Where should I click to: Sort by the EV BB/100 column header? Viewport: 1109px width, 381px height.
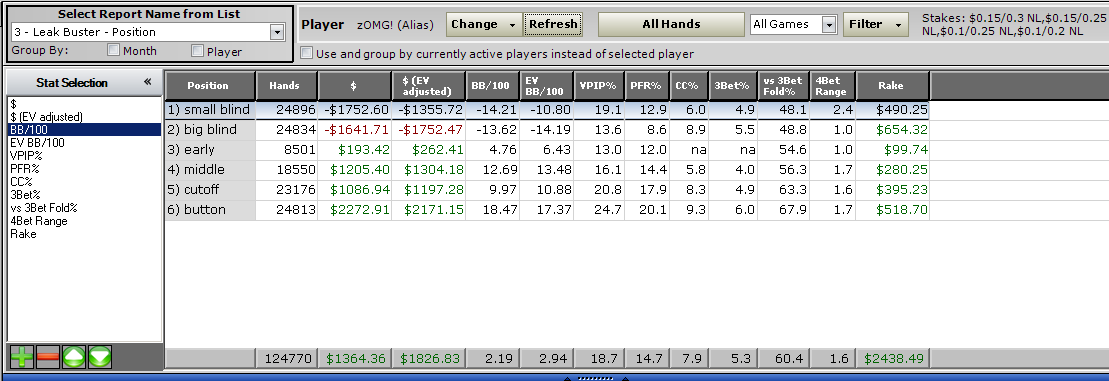[x=546, y=86]
